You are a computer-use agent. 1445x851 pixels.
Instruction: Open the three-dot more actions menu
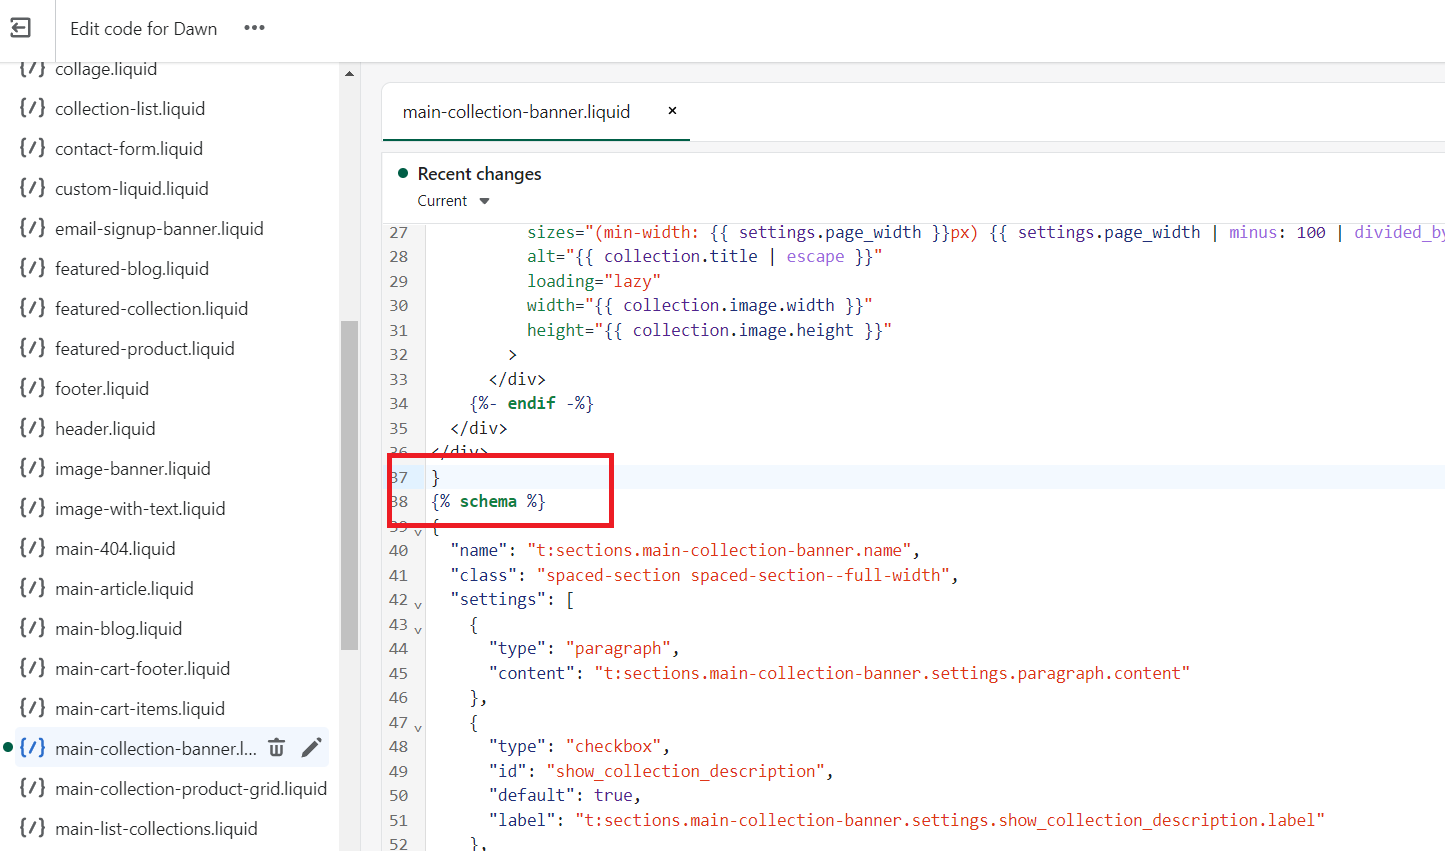click(x=254, y=28)
